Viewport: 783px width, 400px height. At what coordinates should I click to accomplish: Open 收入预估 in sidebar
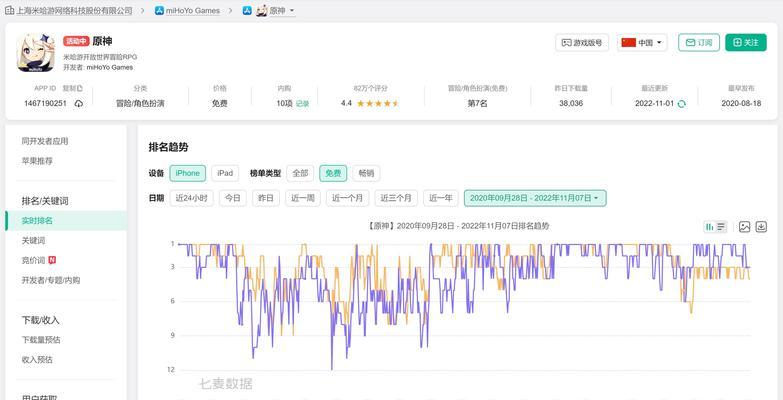click(x=37, y=360)
